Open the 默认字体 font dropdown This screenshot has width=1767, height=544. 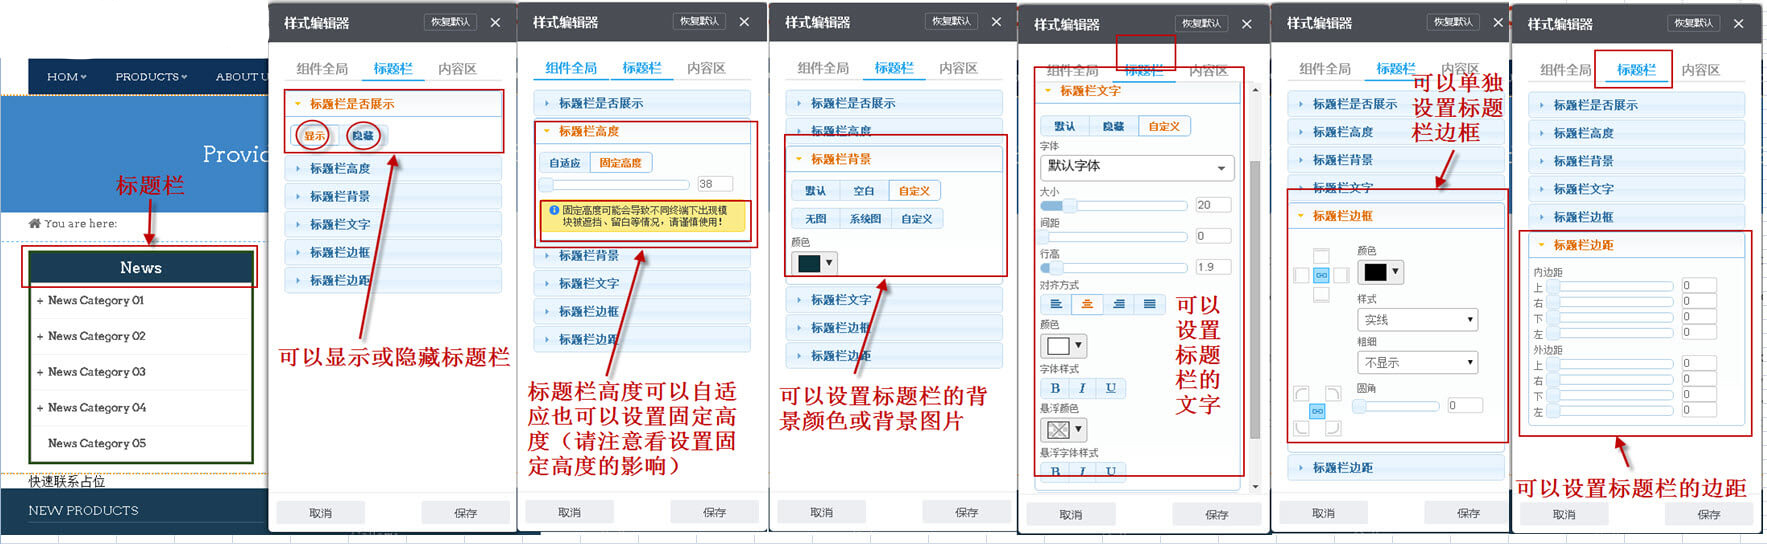[1136, 167]
